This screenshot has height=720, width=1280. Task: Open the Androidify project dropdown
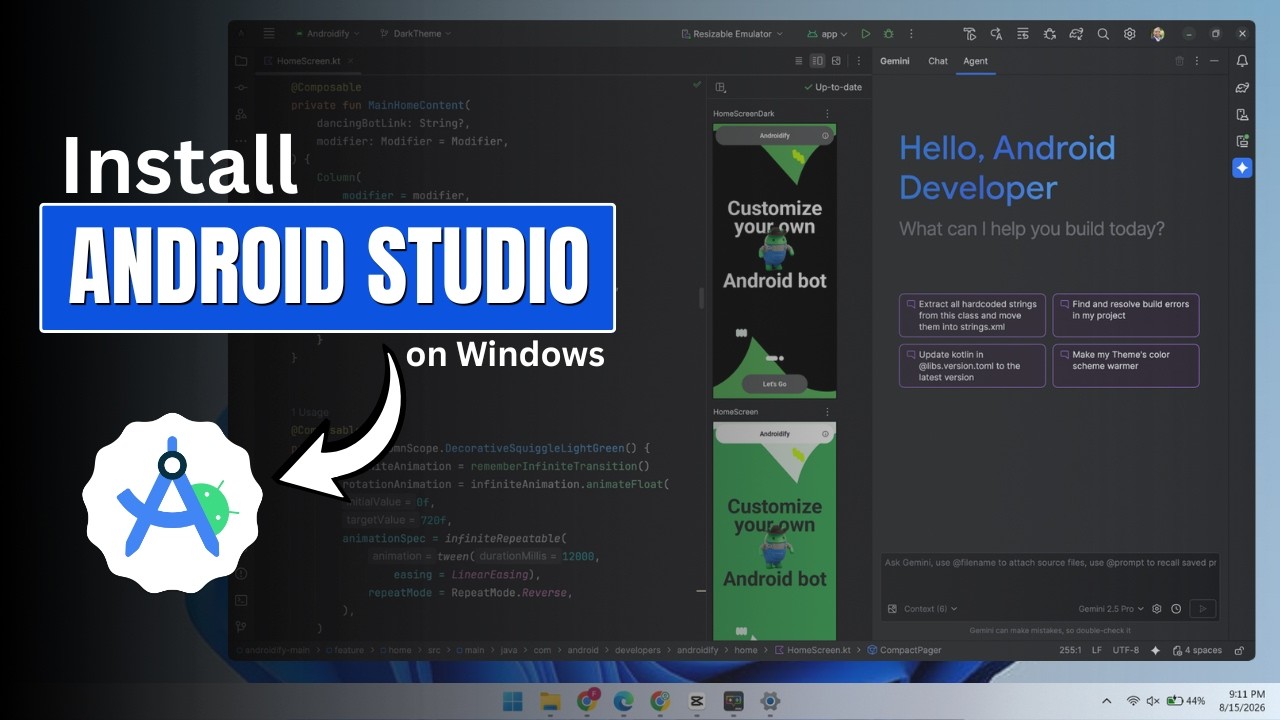329,34
